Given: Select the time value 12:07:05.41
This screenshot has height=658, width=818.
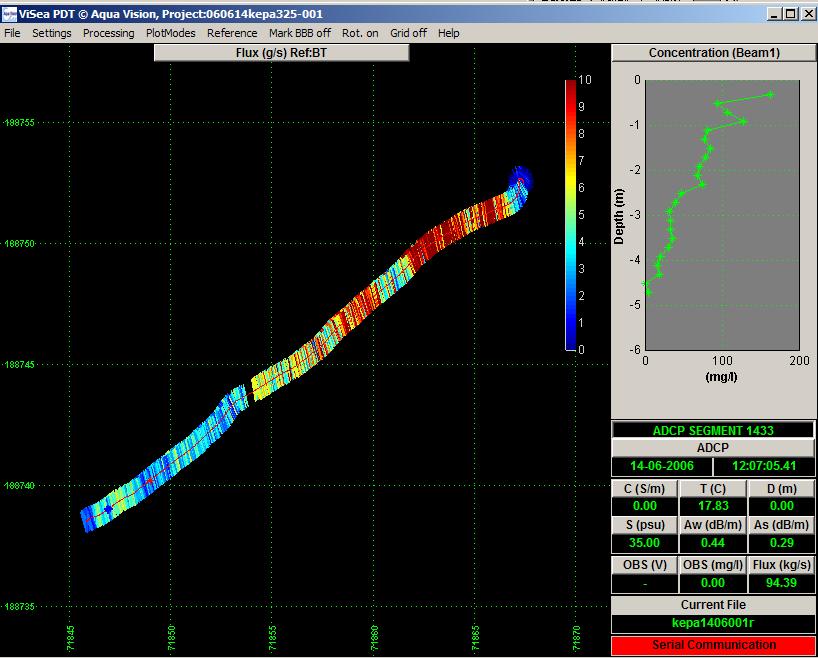Looking at the screenshot, I should click(764, 466).
